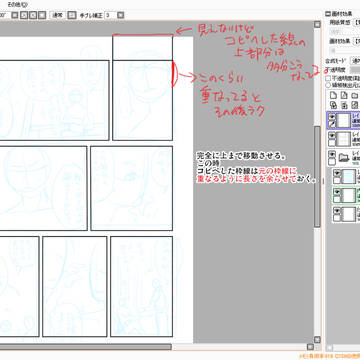Hide the layer folder with eye icon
Viewport: 360px width, 360px height.
tap(332, 155)
